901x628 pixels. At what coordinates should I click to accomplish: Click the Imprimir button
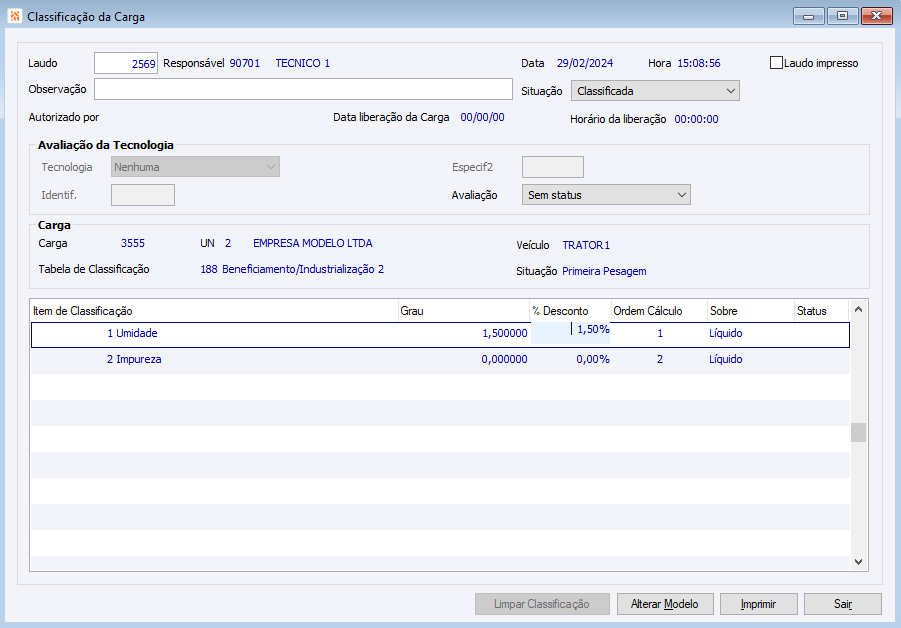758,604
